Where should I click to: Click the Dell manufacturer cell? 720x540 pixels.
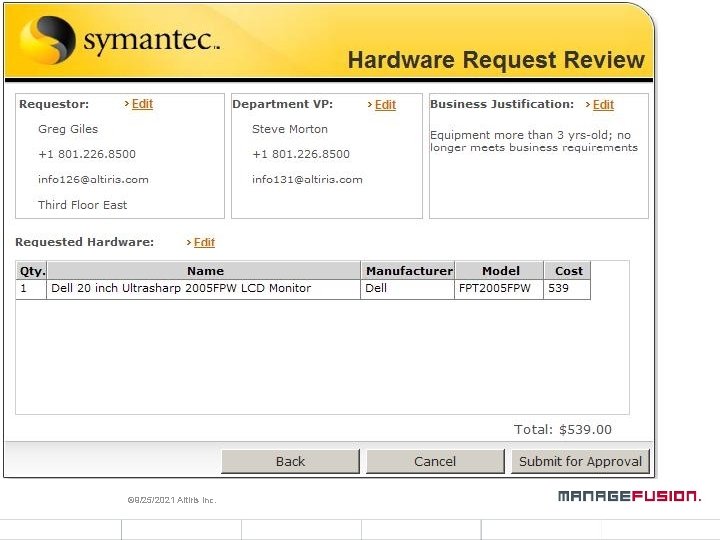coord(408,289)
